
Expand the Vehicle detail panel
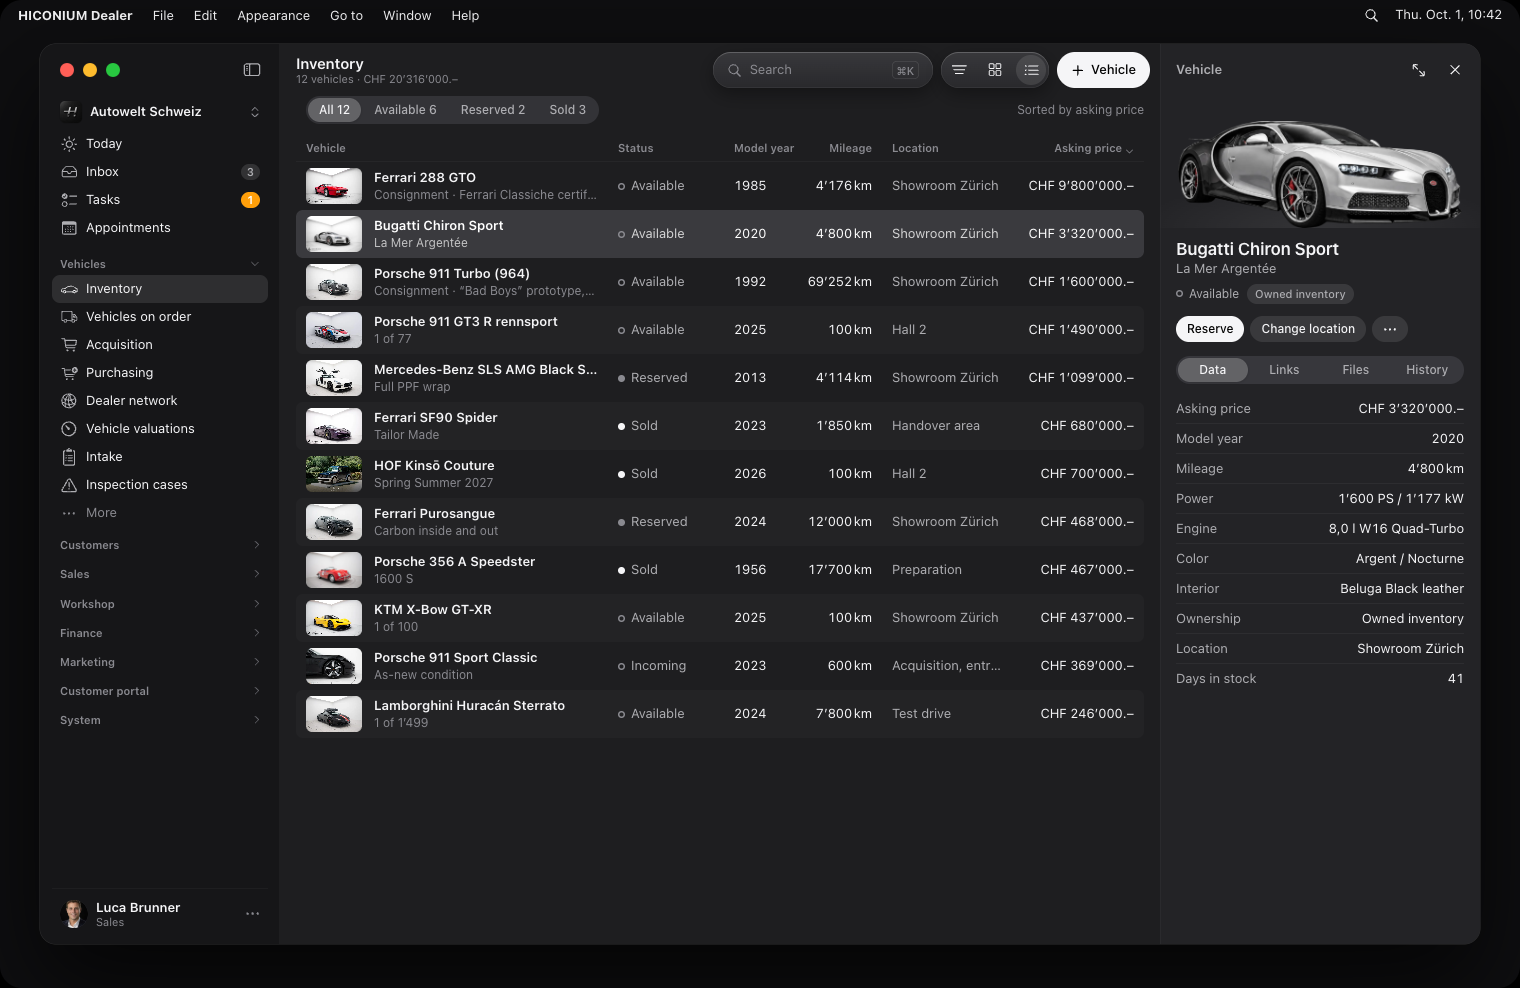(1419, 70)
